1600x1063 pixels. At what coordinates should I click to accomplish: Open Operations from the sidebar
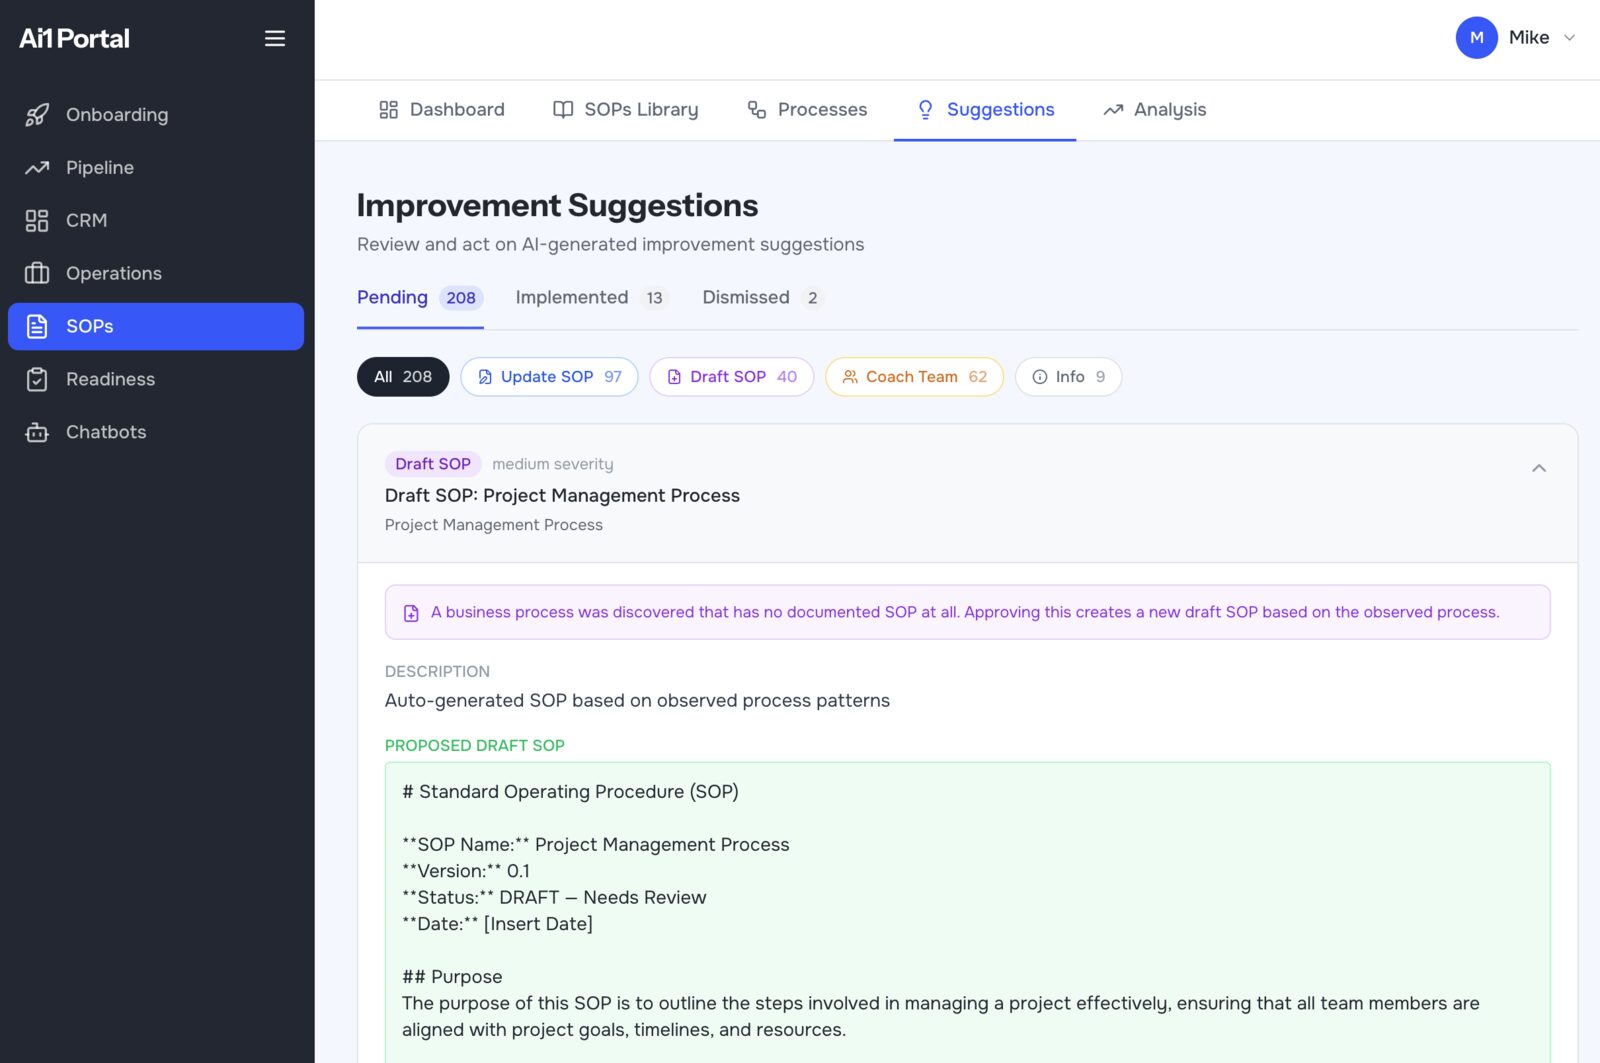tap(156, 274)
